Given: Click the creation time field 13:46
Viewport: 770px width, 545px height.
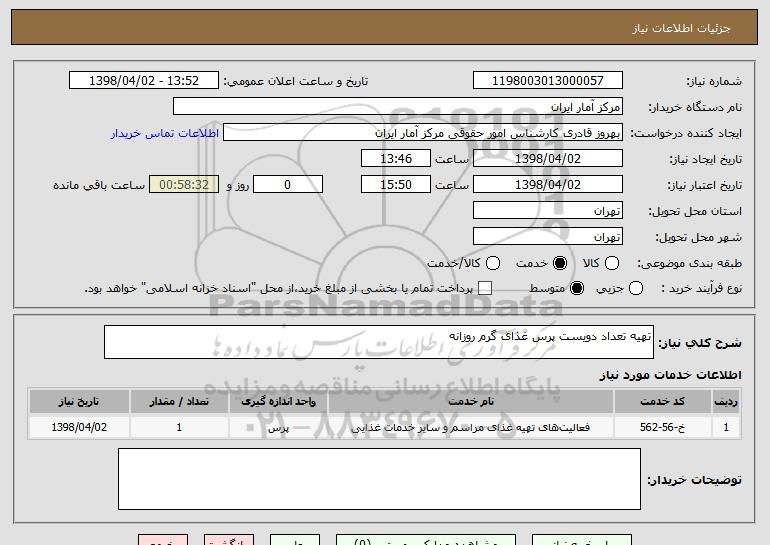Looking at the screenshot, I should click(x=396, y=159).
